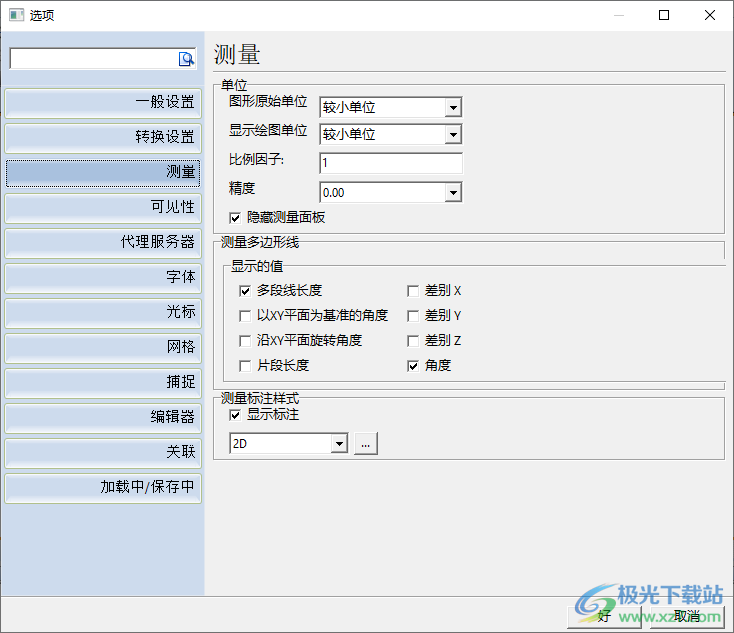Image resolution: width=734 pixels, height=633 pixels.
Task: Enable 沿XY平面旋转角度 checkbox
Action: 245,341
